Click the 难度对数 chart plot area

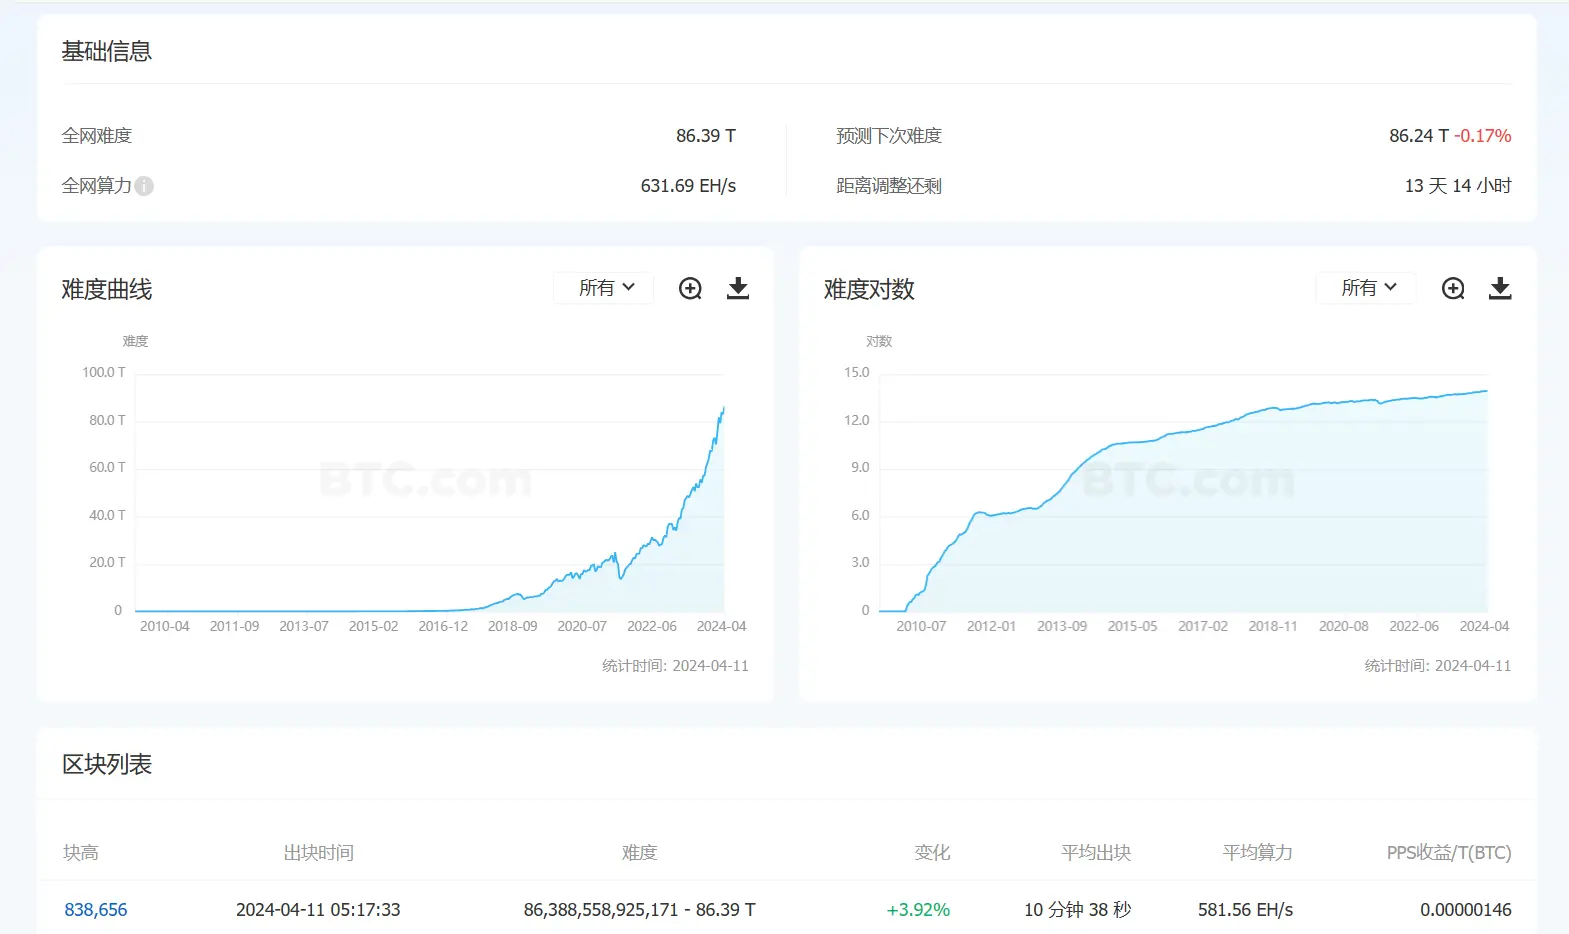pyautogui.click(x=1183, y=492)
